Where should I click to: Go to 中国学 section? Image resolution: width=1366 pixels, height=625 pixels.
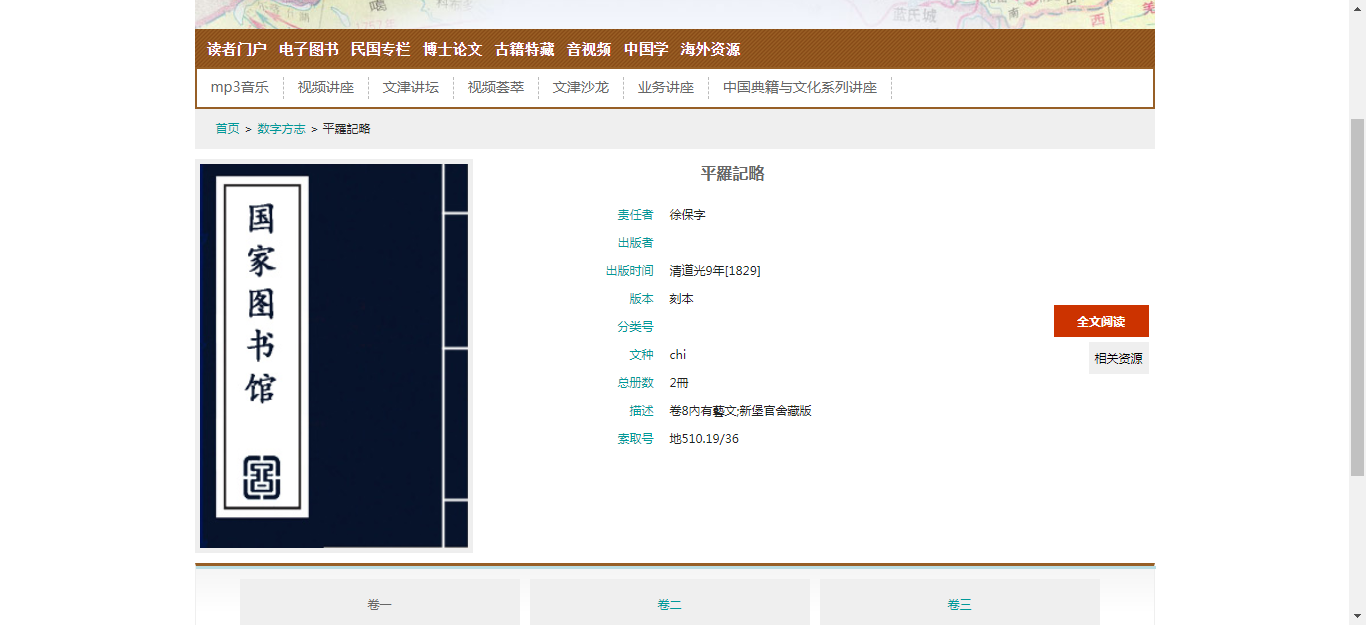(646, 49)
